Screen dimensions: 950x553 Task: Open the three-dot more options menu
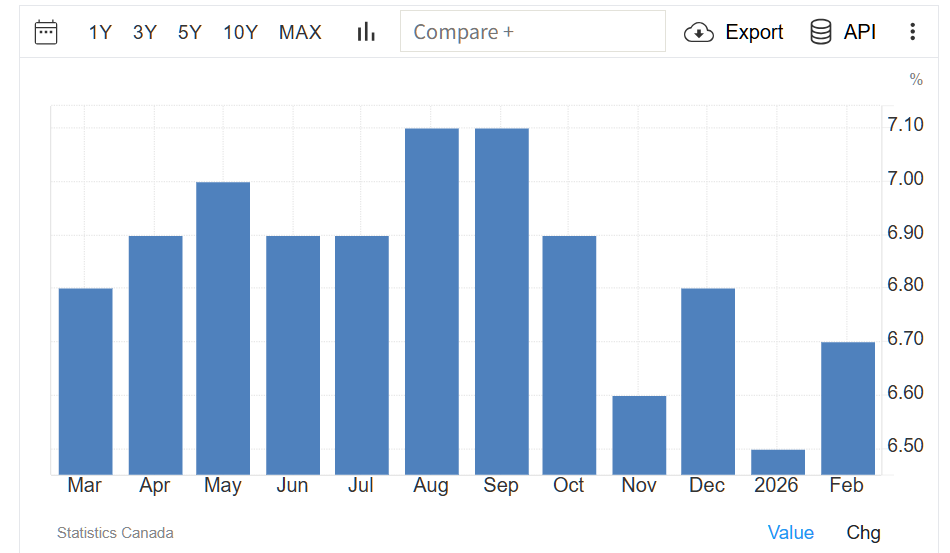pos(912,32)
